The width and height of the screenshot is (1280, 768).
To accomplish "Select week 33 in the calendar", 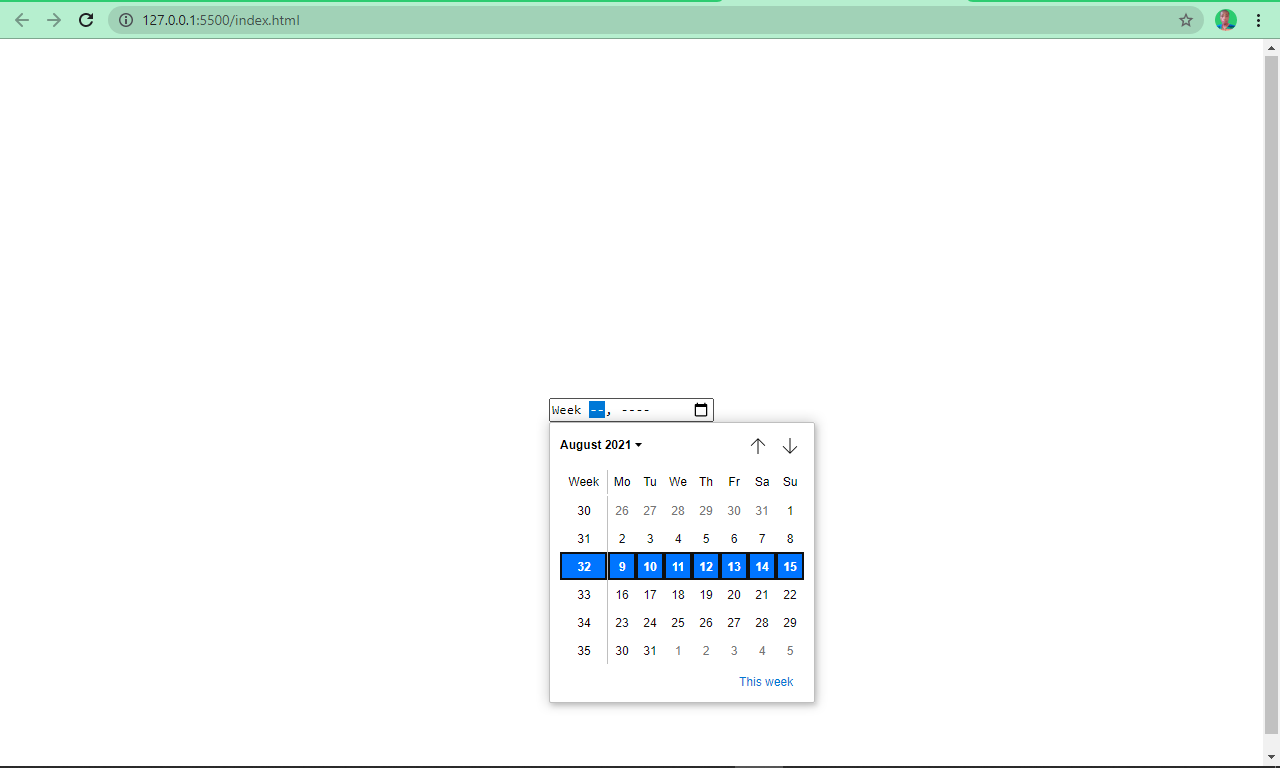I will tap(584, 595).
